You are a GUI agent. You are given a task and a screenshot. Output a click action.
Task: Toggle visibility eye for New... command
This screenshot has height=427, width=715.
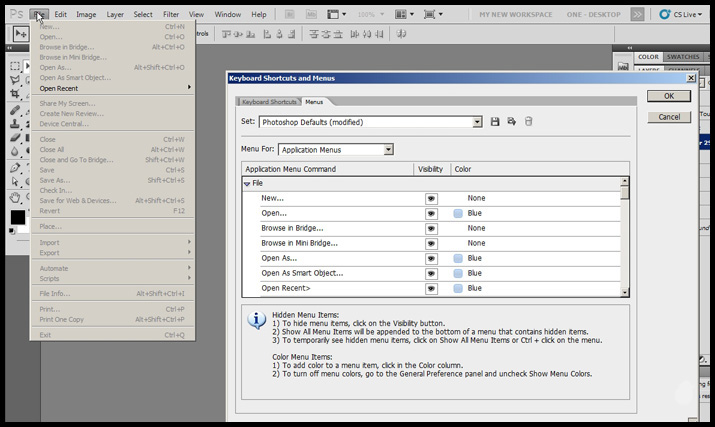click(431, 199)
